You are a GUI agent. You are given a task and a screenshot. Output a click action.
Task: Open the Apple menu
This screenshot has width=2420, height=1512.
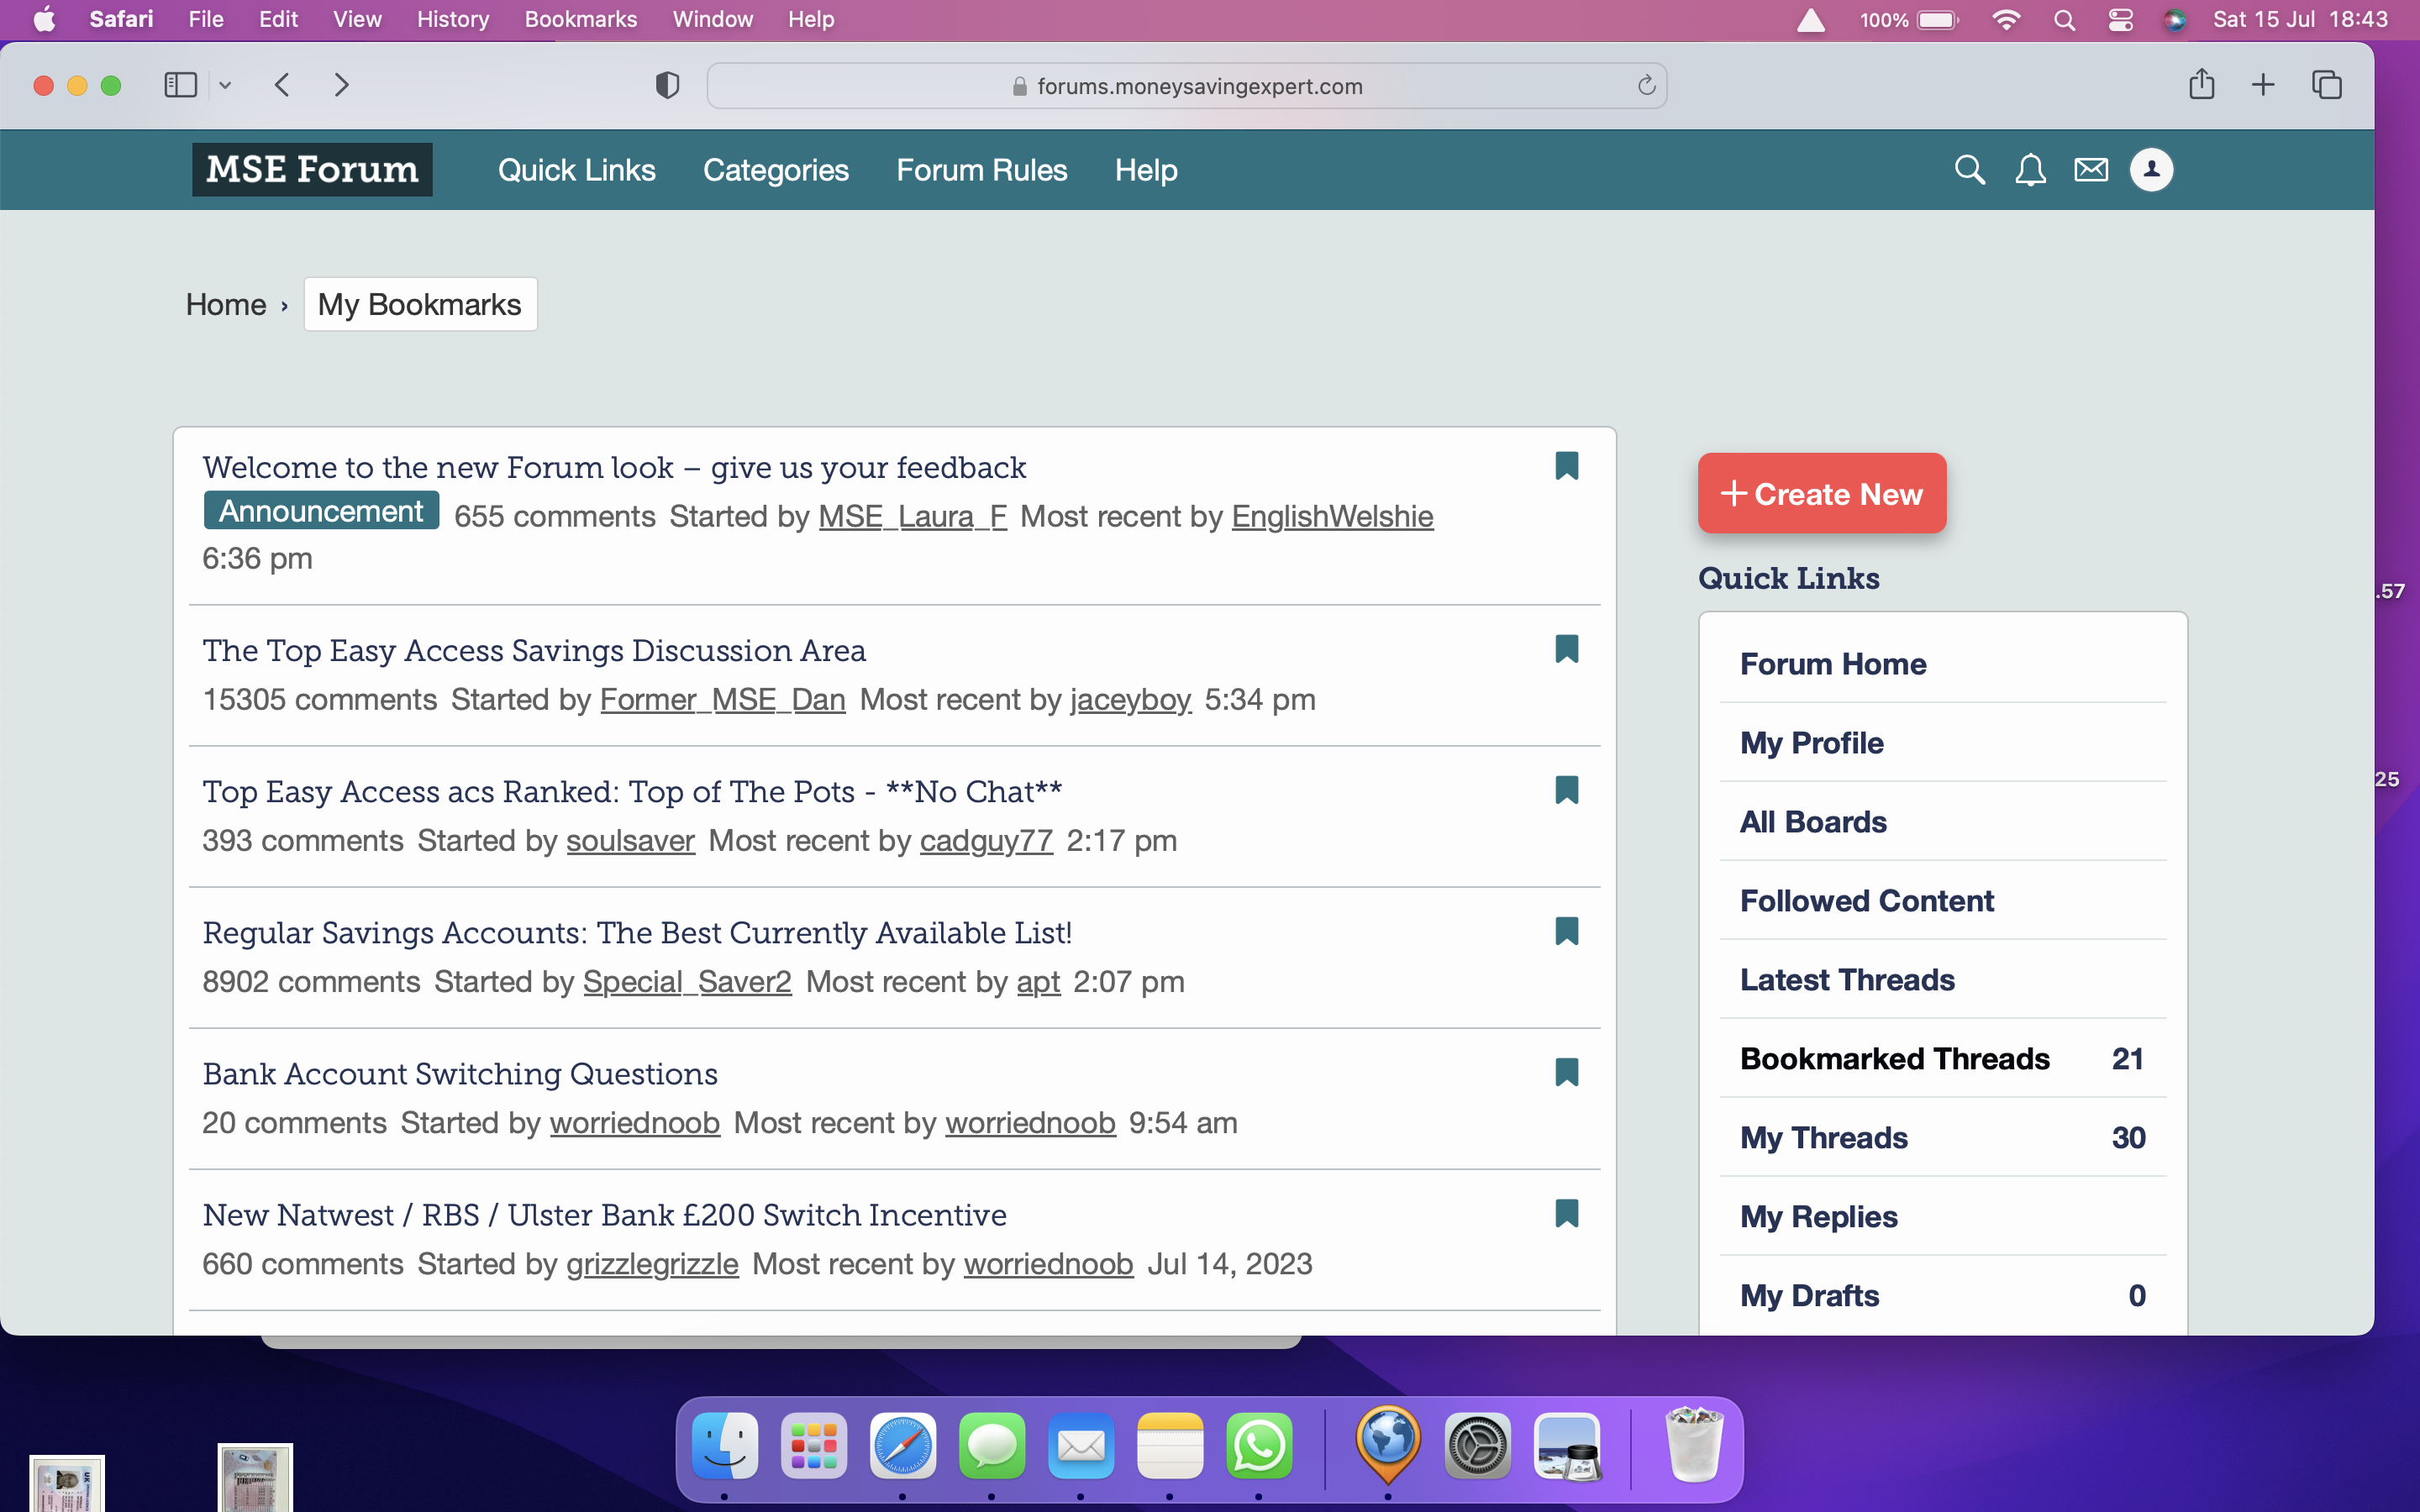click(x=44, y=19)
